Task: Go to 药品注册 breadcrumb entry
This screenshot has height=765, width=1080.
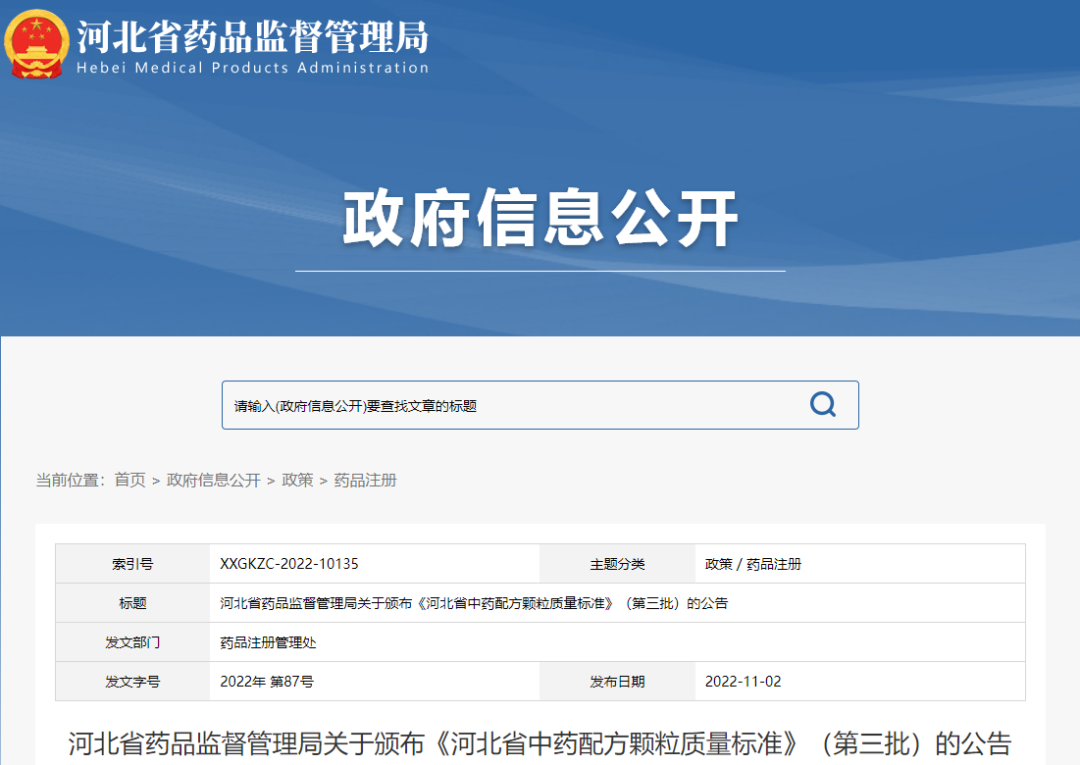Action: [366, 480]
